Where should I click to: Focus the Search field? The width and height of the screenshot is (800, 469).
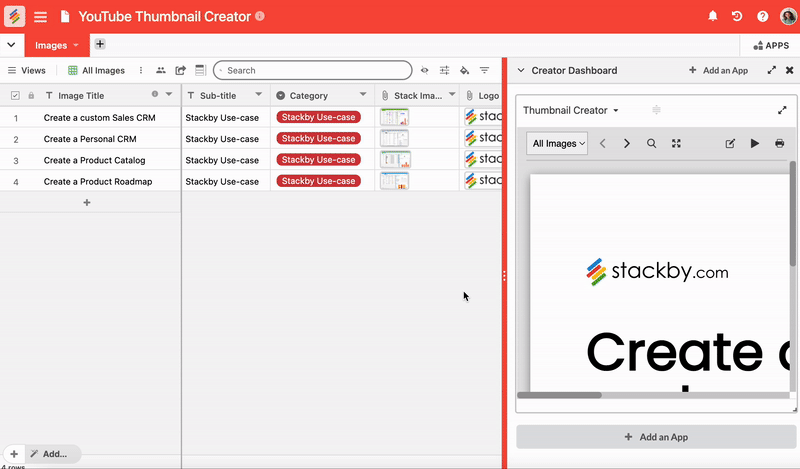312,70
